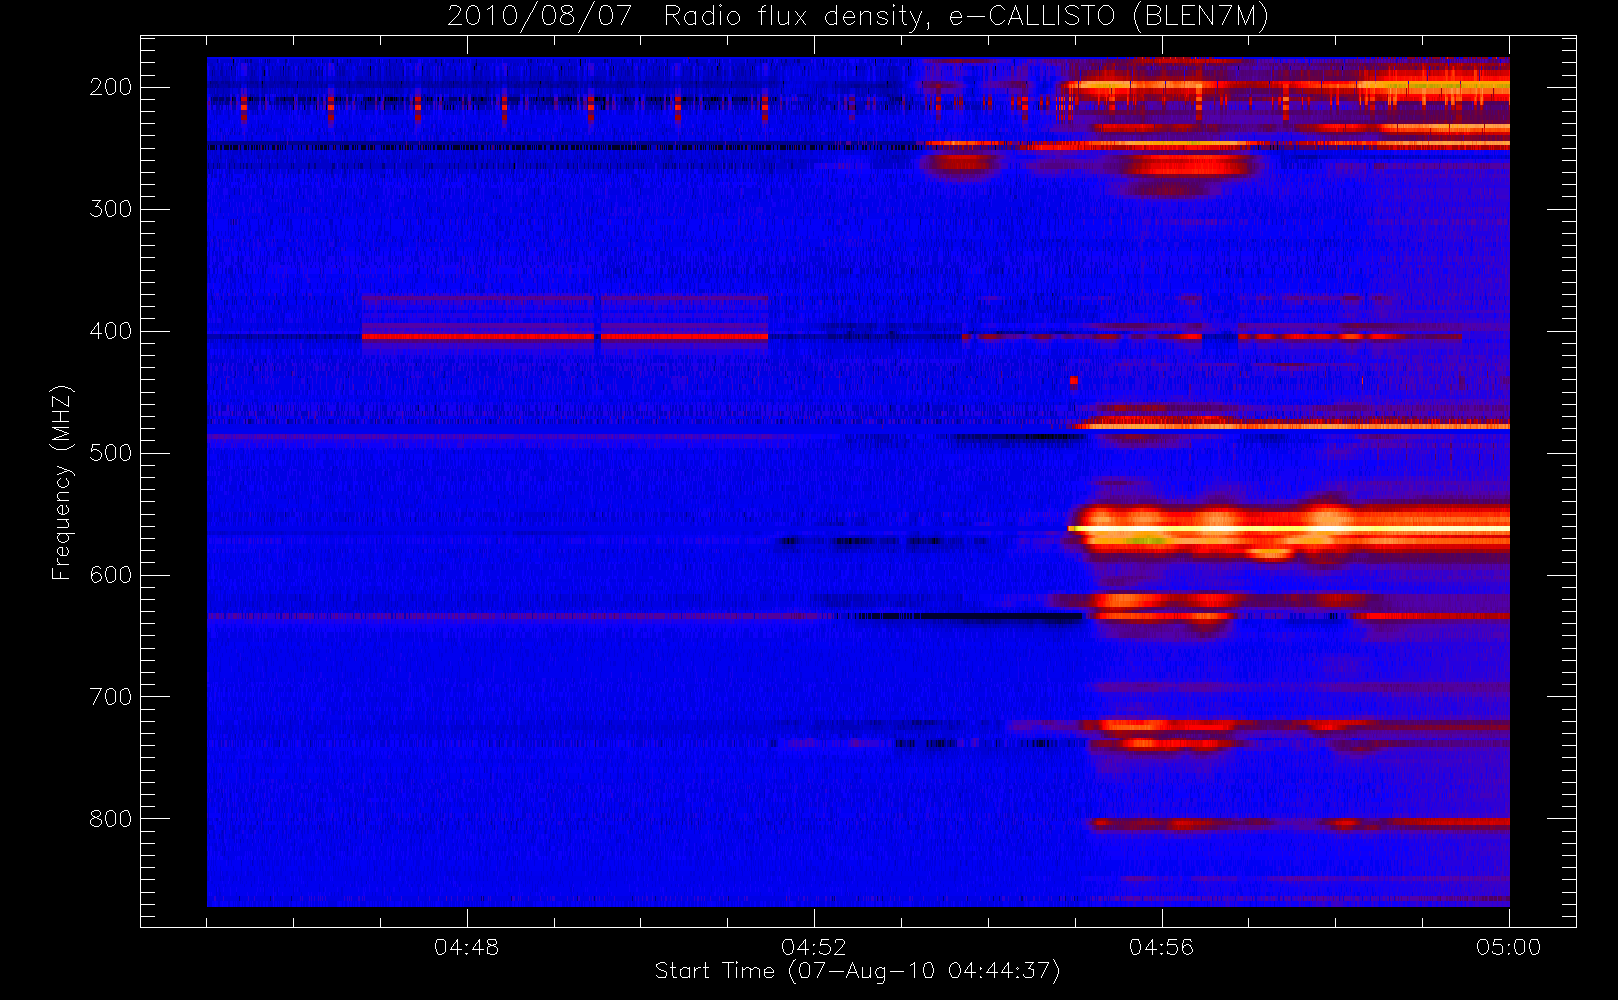This screenshot has height=1000, width=1618.
Task: Select the 200 frequency axis label
Action: tap(110, 87)
